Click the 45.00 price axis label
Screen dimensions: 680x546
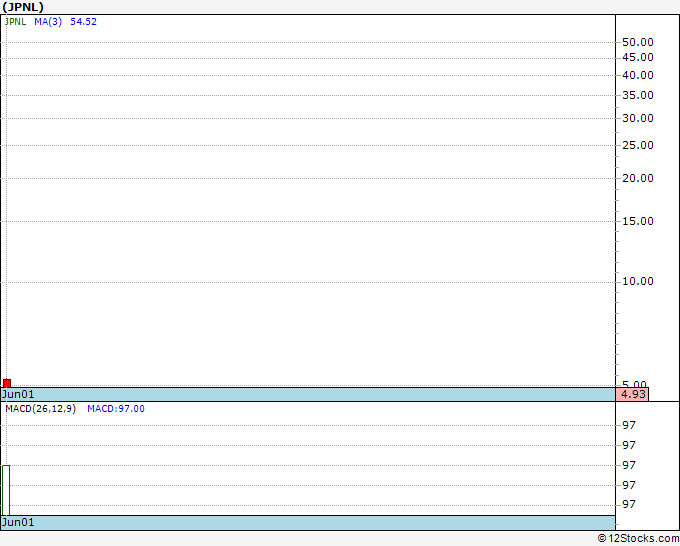click(638, 57)
